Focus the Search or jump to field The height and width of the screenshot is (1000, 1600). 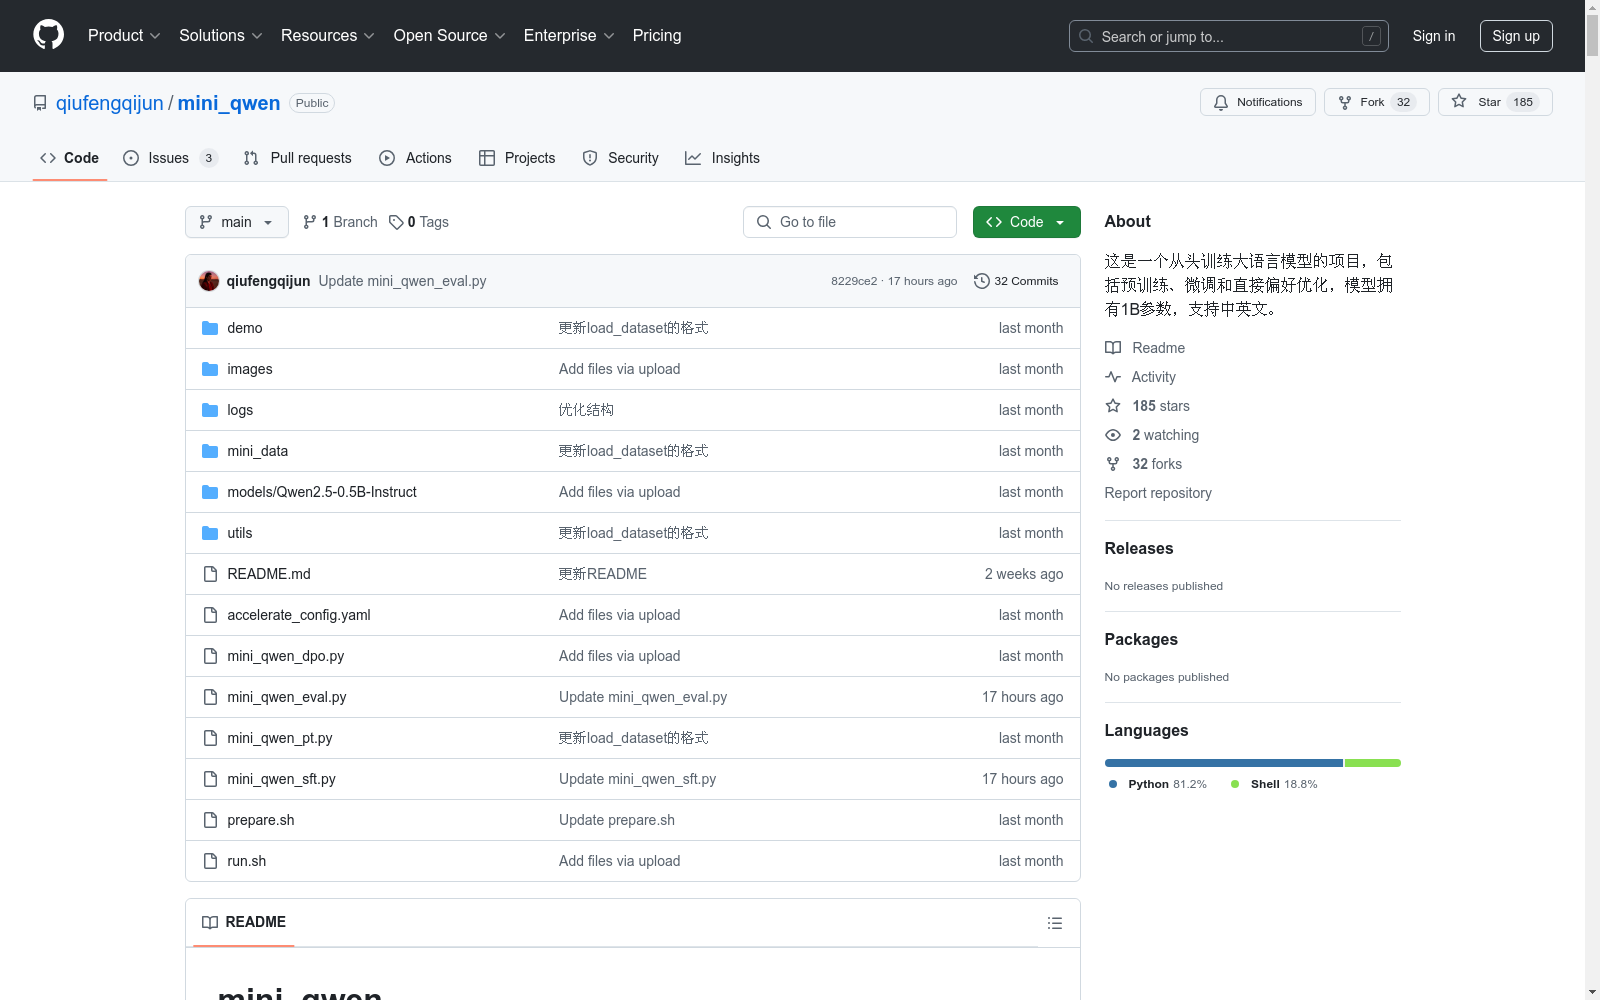[x=1229, y=36]
